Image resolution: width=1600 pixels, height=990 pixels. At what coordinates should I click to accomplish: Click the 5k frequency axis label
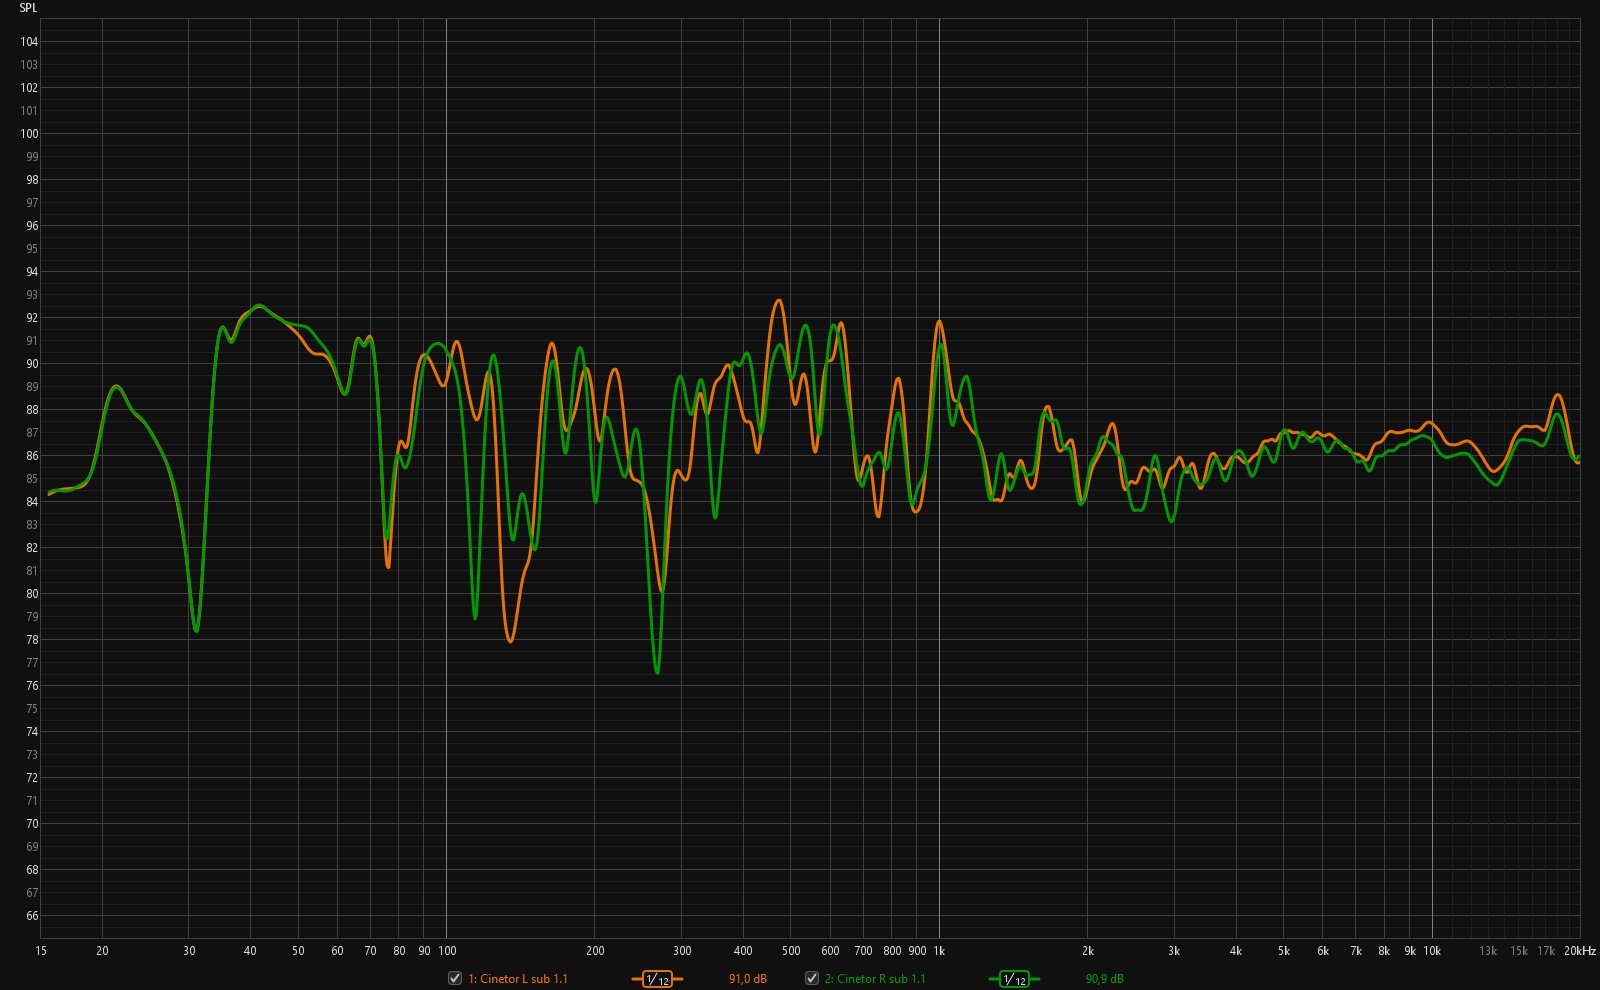[x=1284, y=951]
